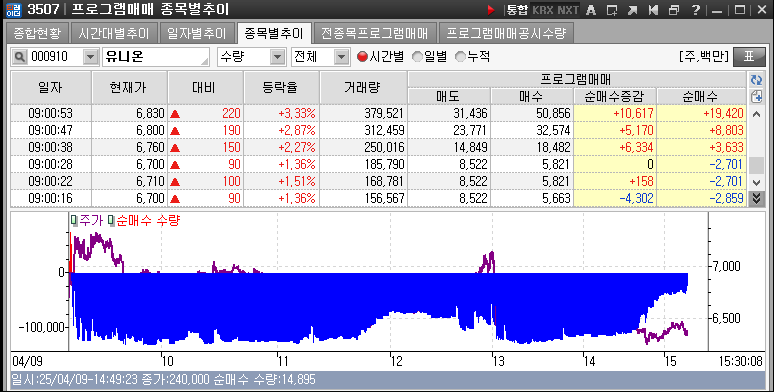
Task: Click the 09:00:22 time cell
Action: point(50,181)
